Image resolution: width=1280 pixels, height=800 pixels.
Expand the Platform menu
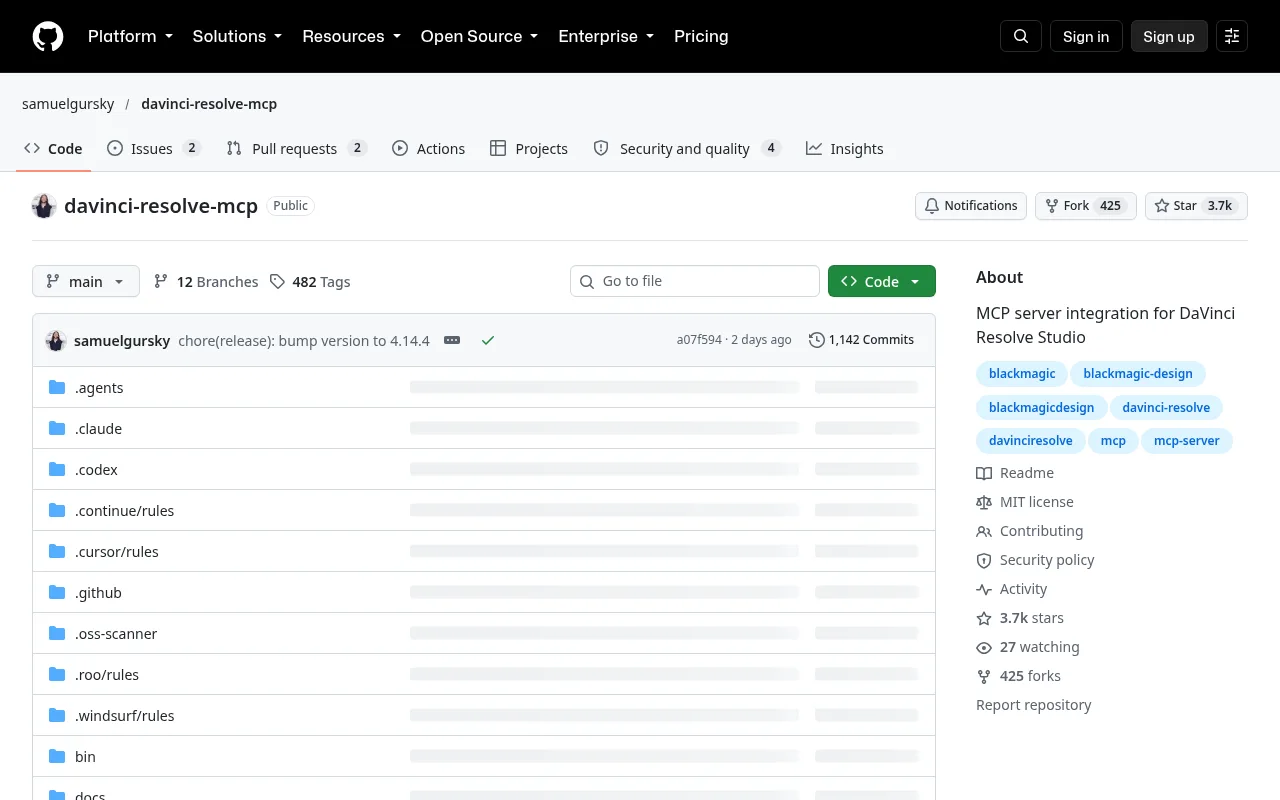(130, 36)
